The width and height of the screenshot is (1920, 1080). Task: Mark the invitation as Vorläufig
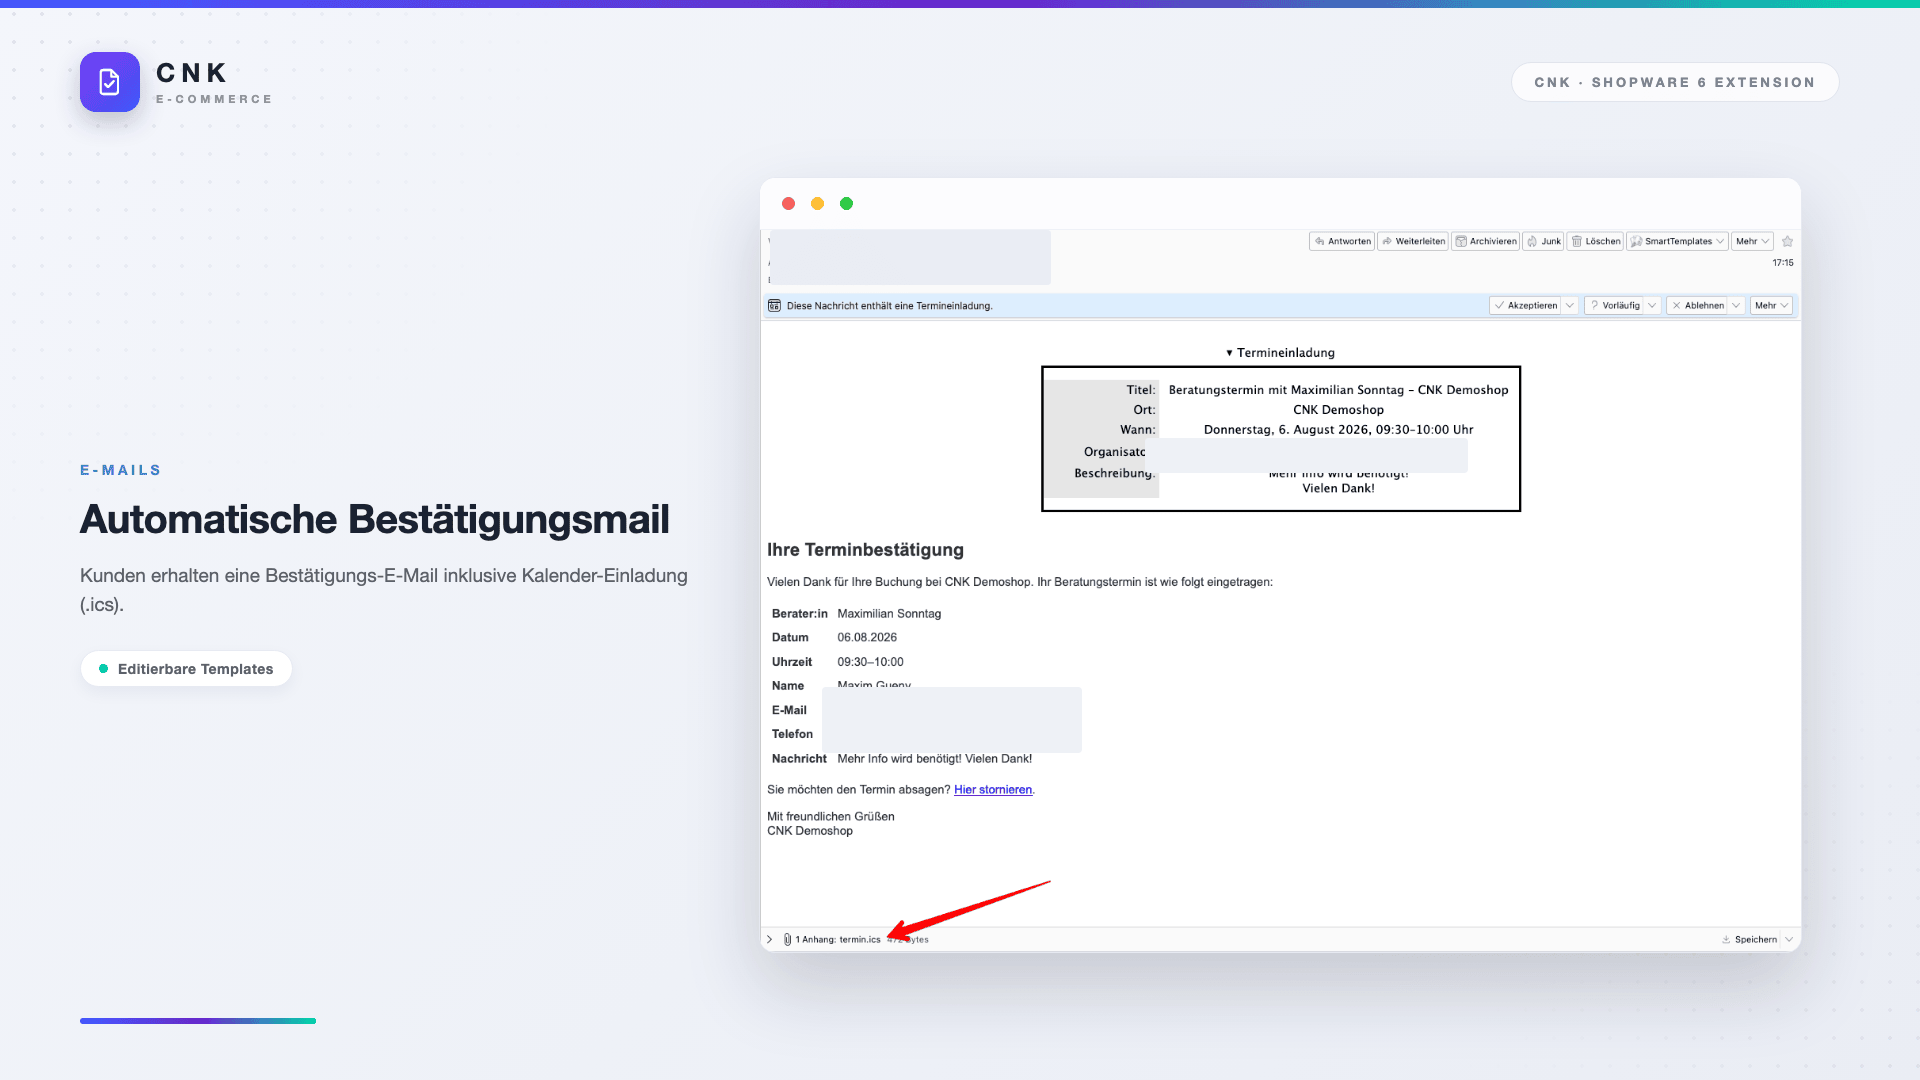click(1614, 306)
